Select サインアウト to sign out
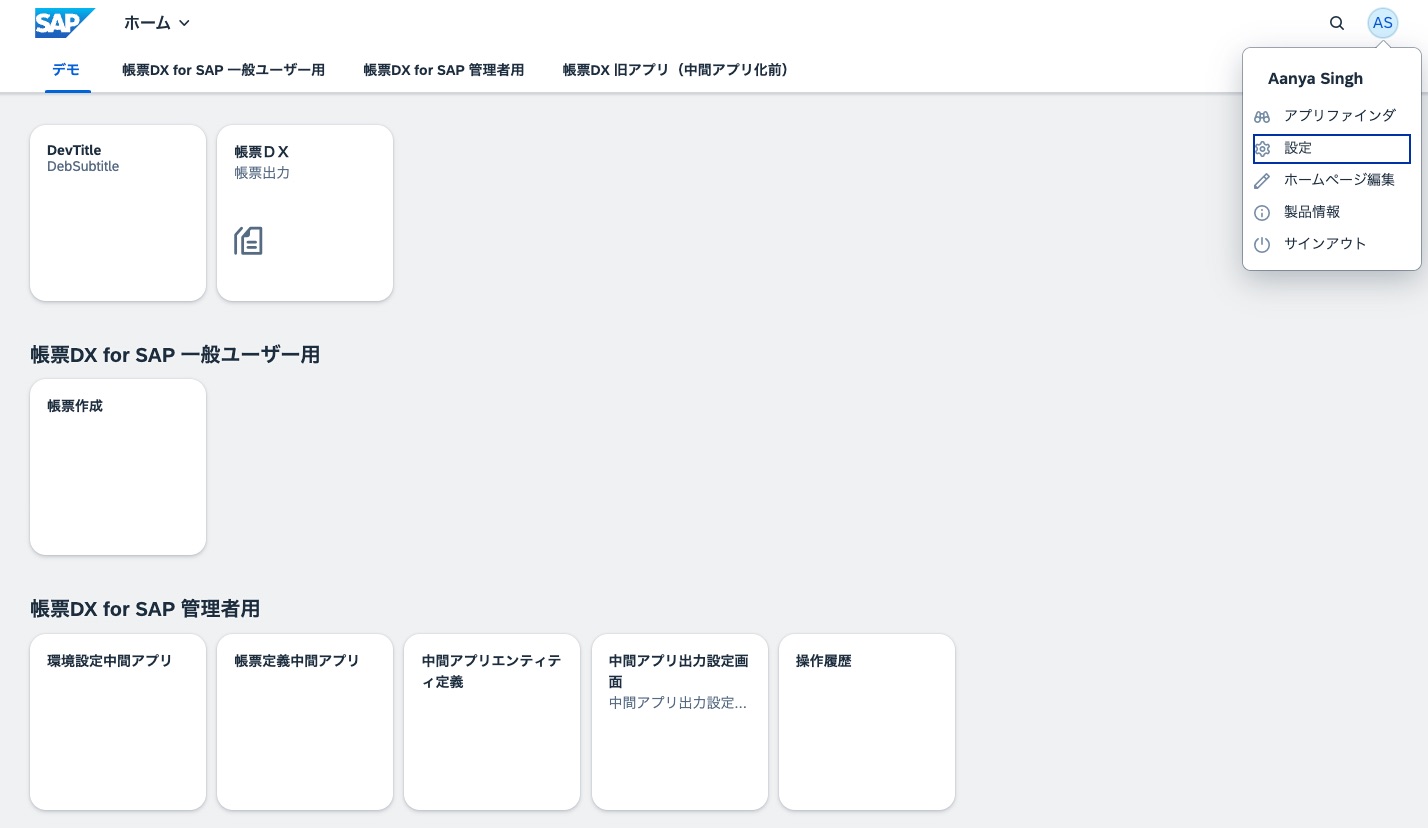The height and width of the screenshot is (828, 1428). click(x=1332, y=244)
